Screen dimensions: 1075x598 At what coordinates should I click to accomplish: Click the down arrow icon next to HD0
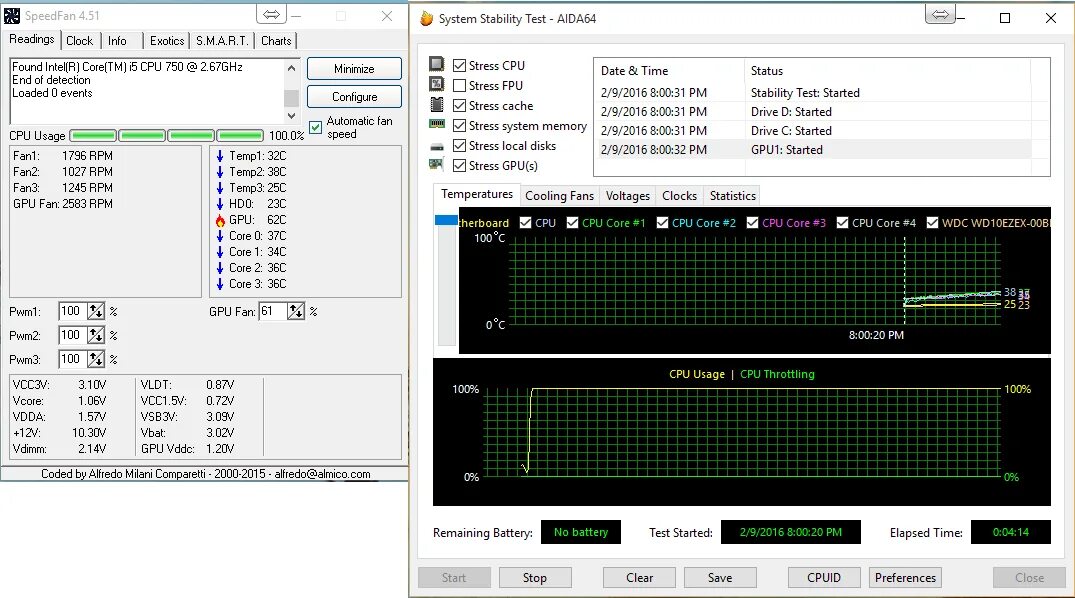[x=220, y=204]
